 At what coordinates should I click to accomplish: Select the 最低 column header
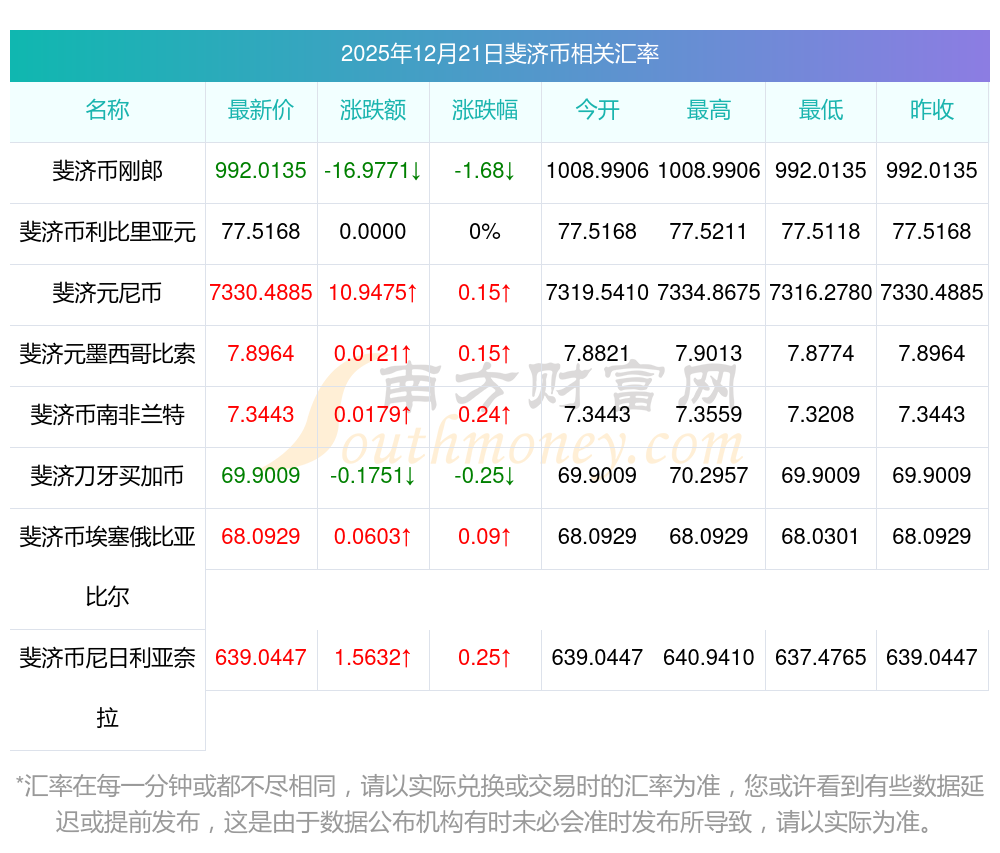click(821, 110)
